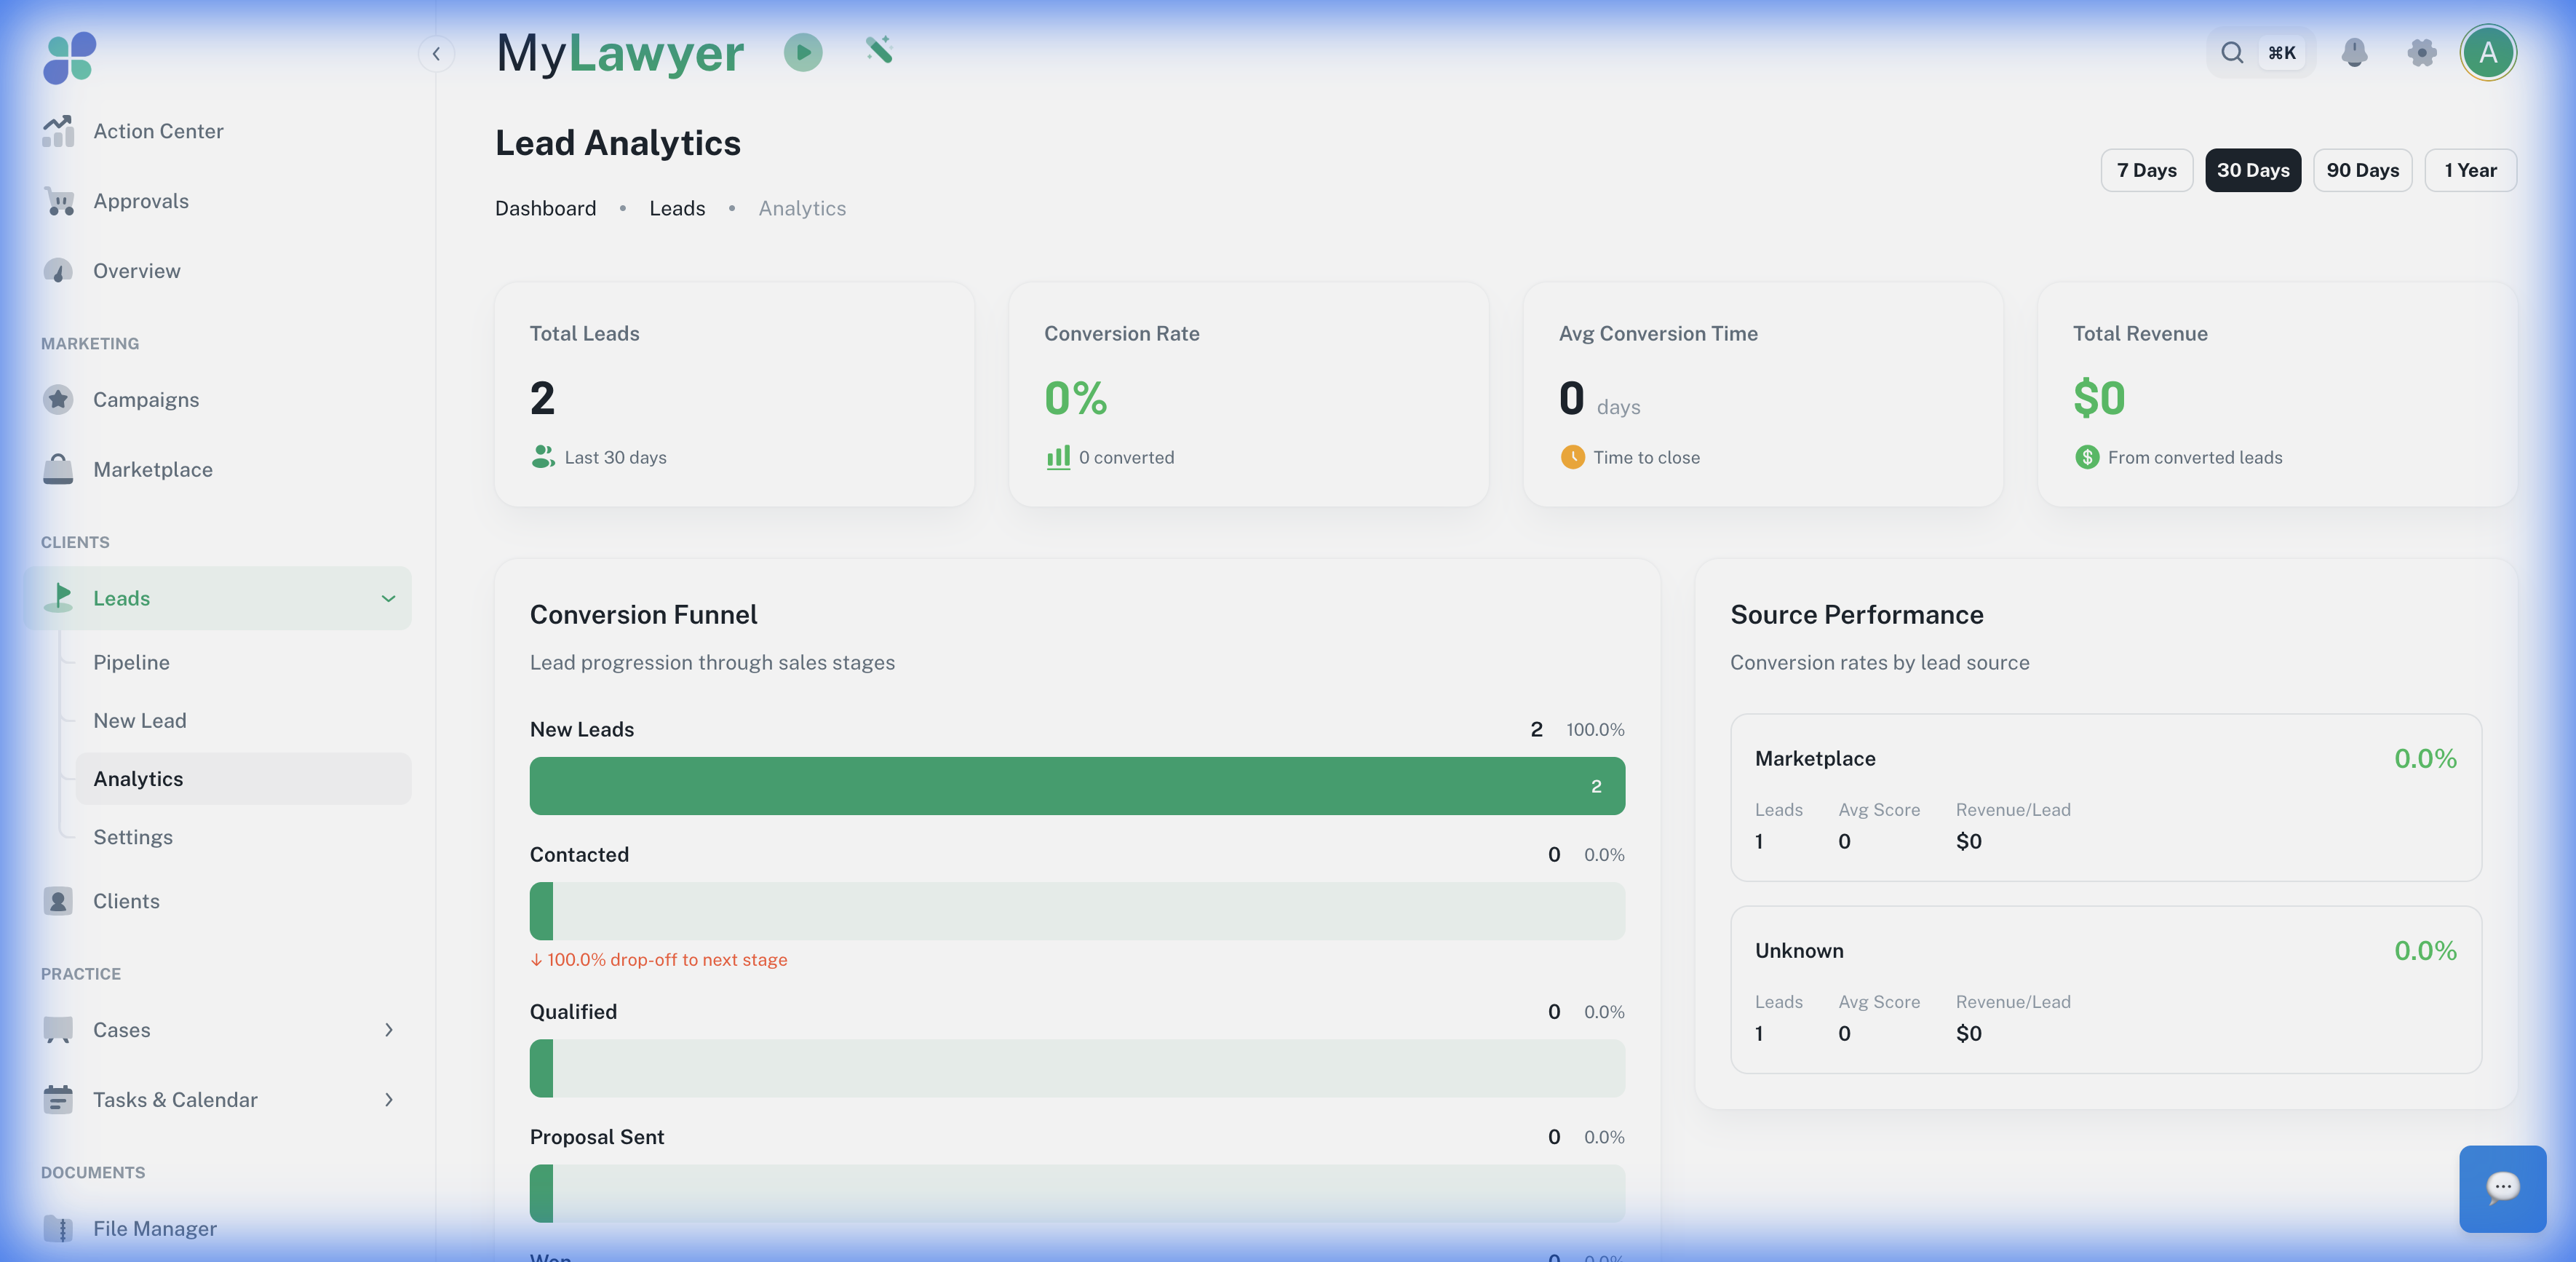Open the chat bubble widget

(2502, 1188)
